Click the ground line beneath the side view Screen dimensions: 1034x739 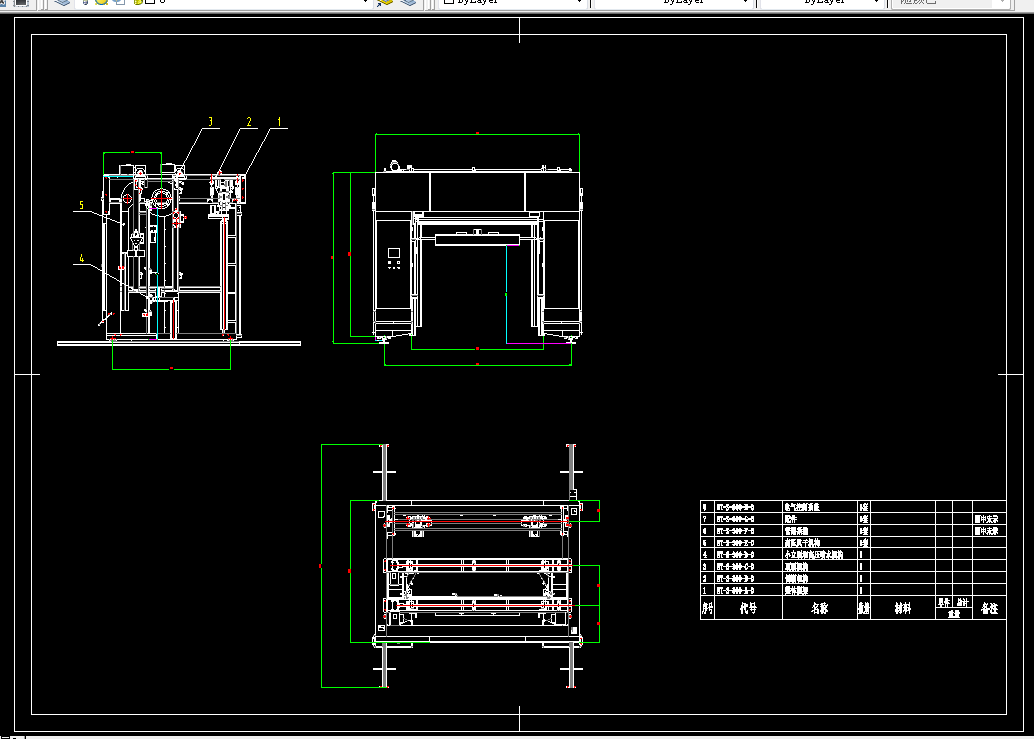point(179,343)
